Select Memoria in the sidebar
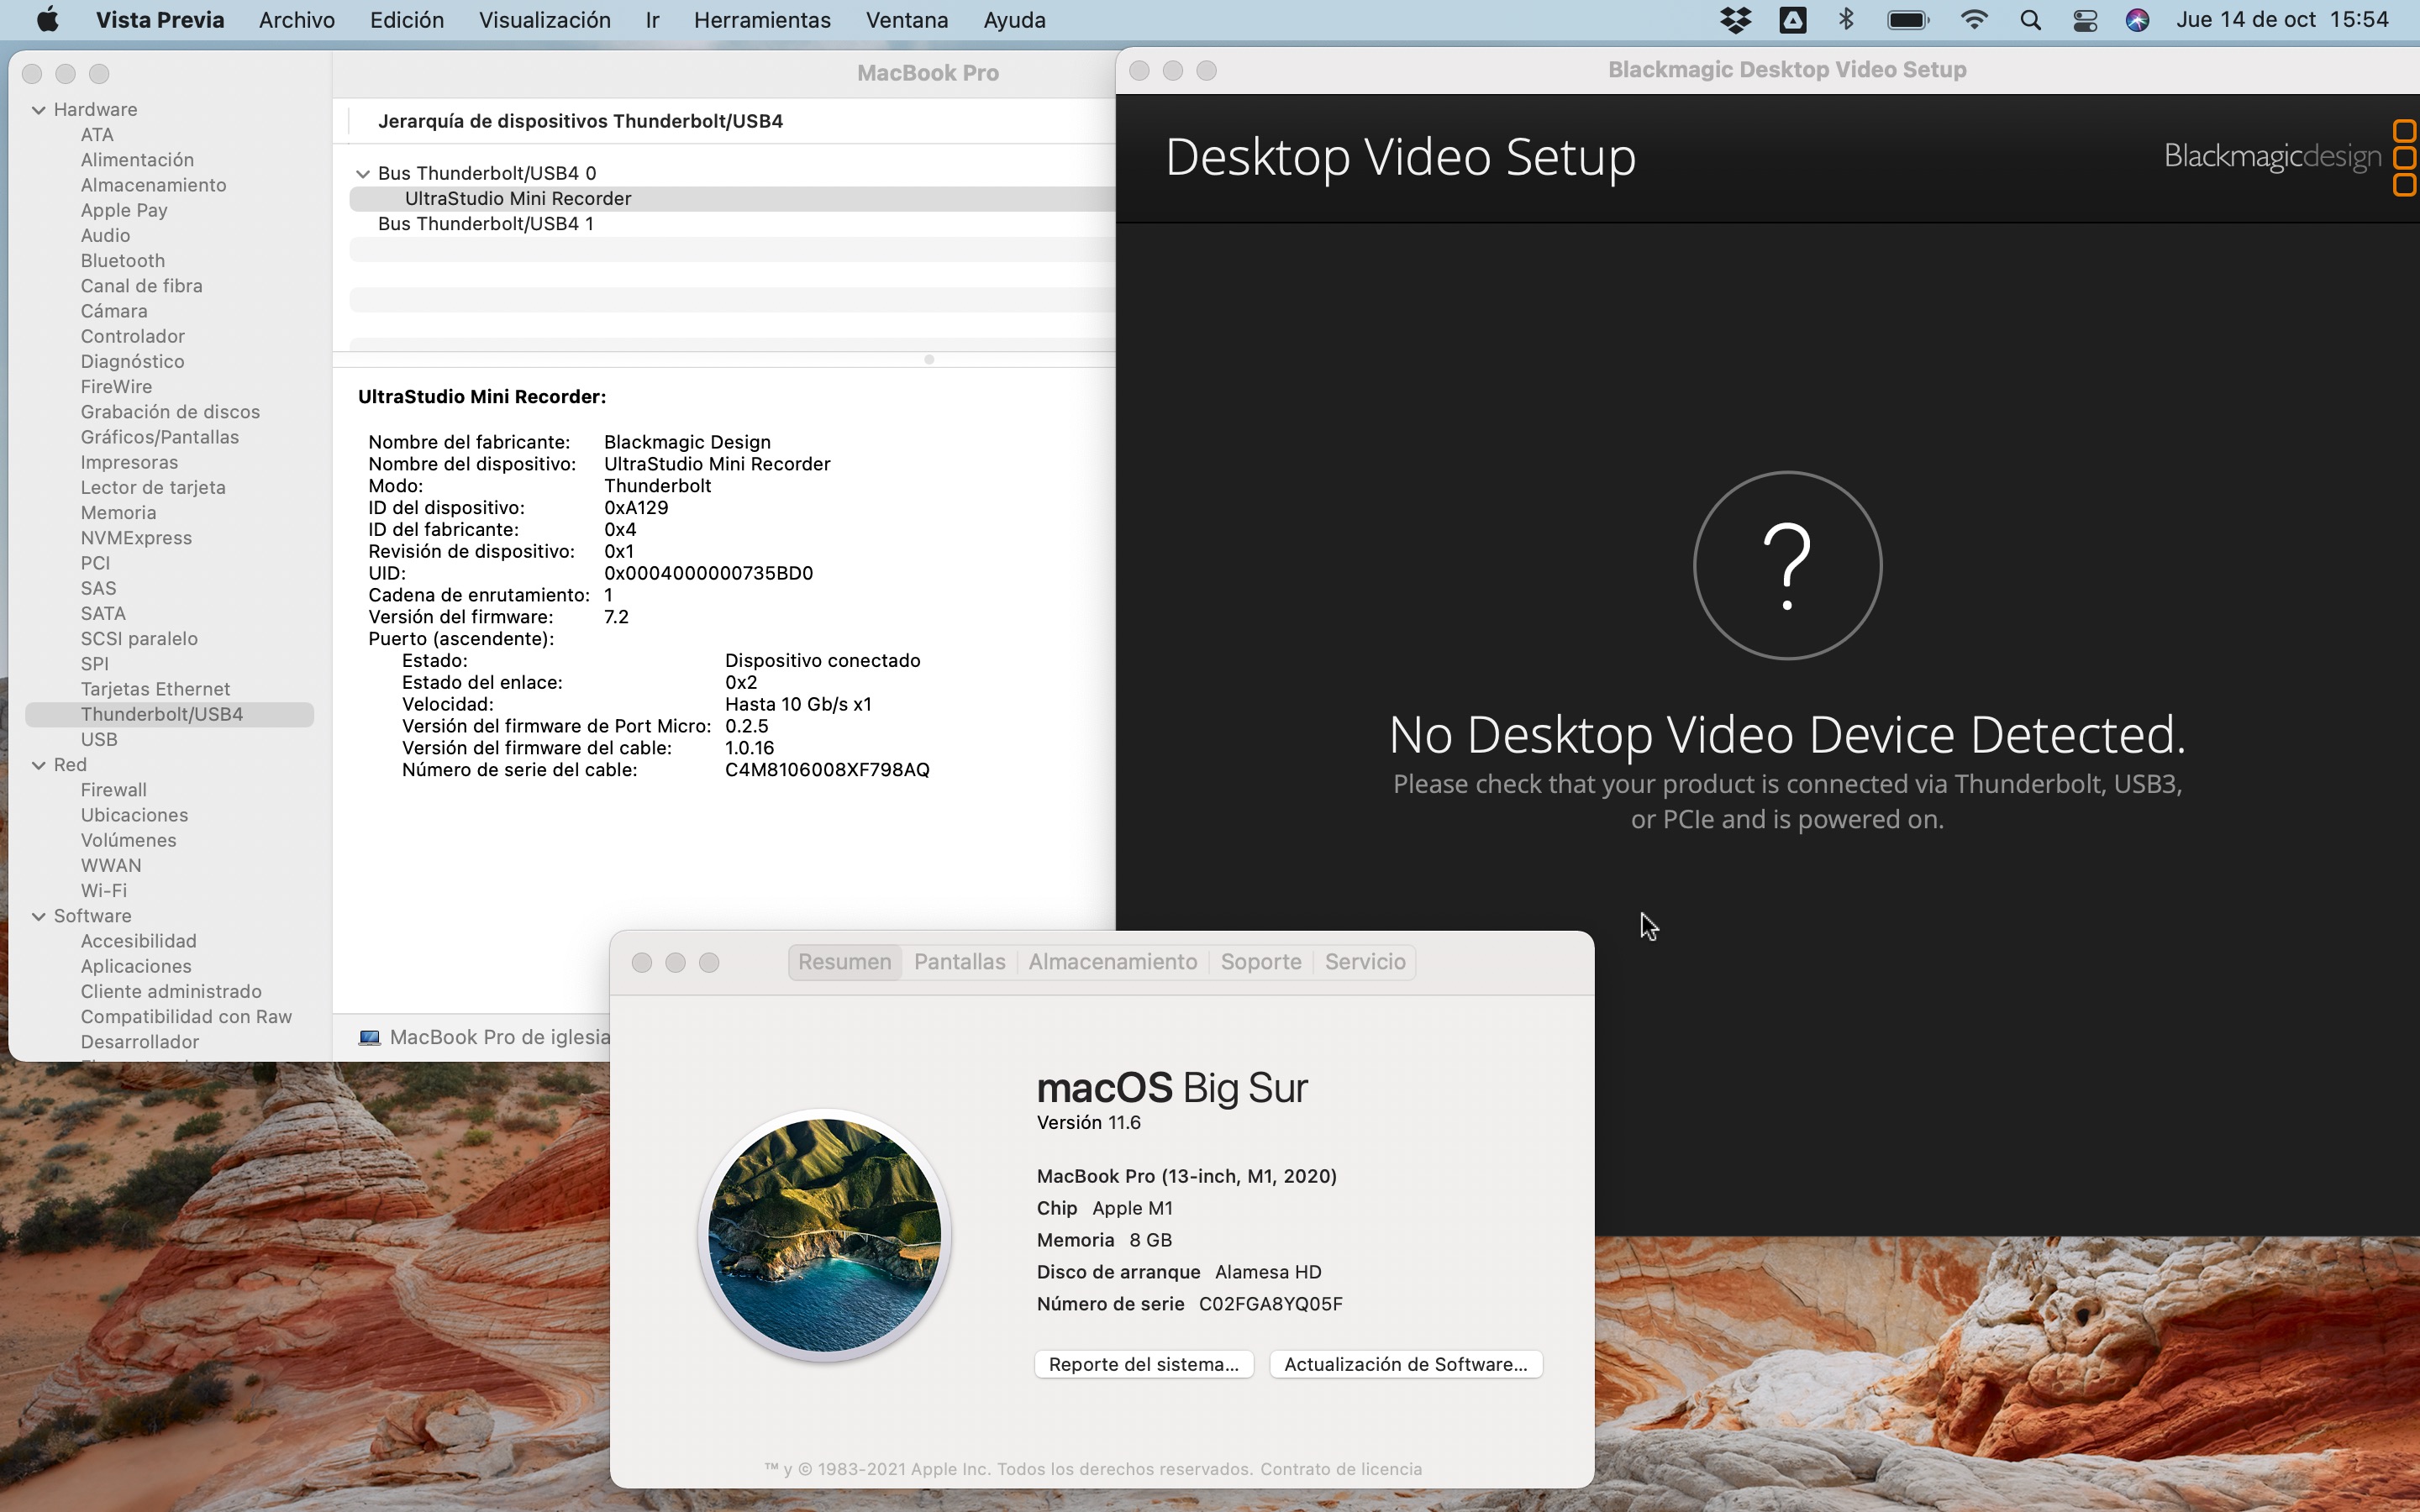Screen dimensions: 2420x1512 [118, 513]
